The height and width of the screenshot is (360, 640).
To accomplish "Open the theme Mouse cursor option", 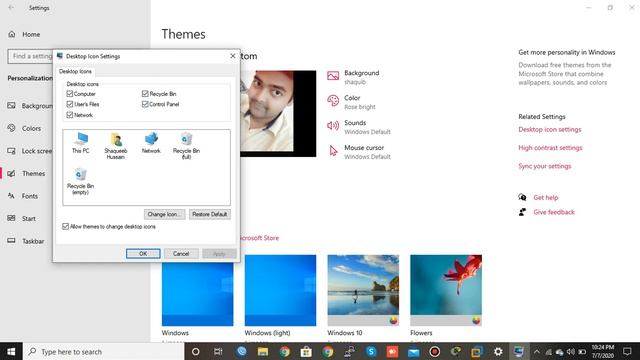I will click(x=359, y=152).
